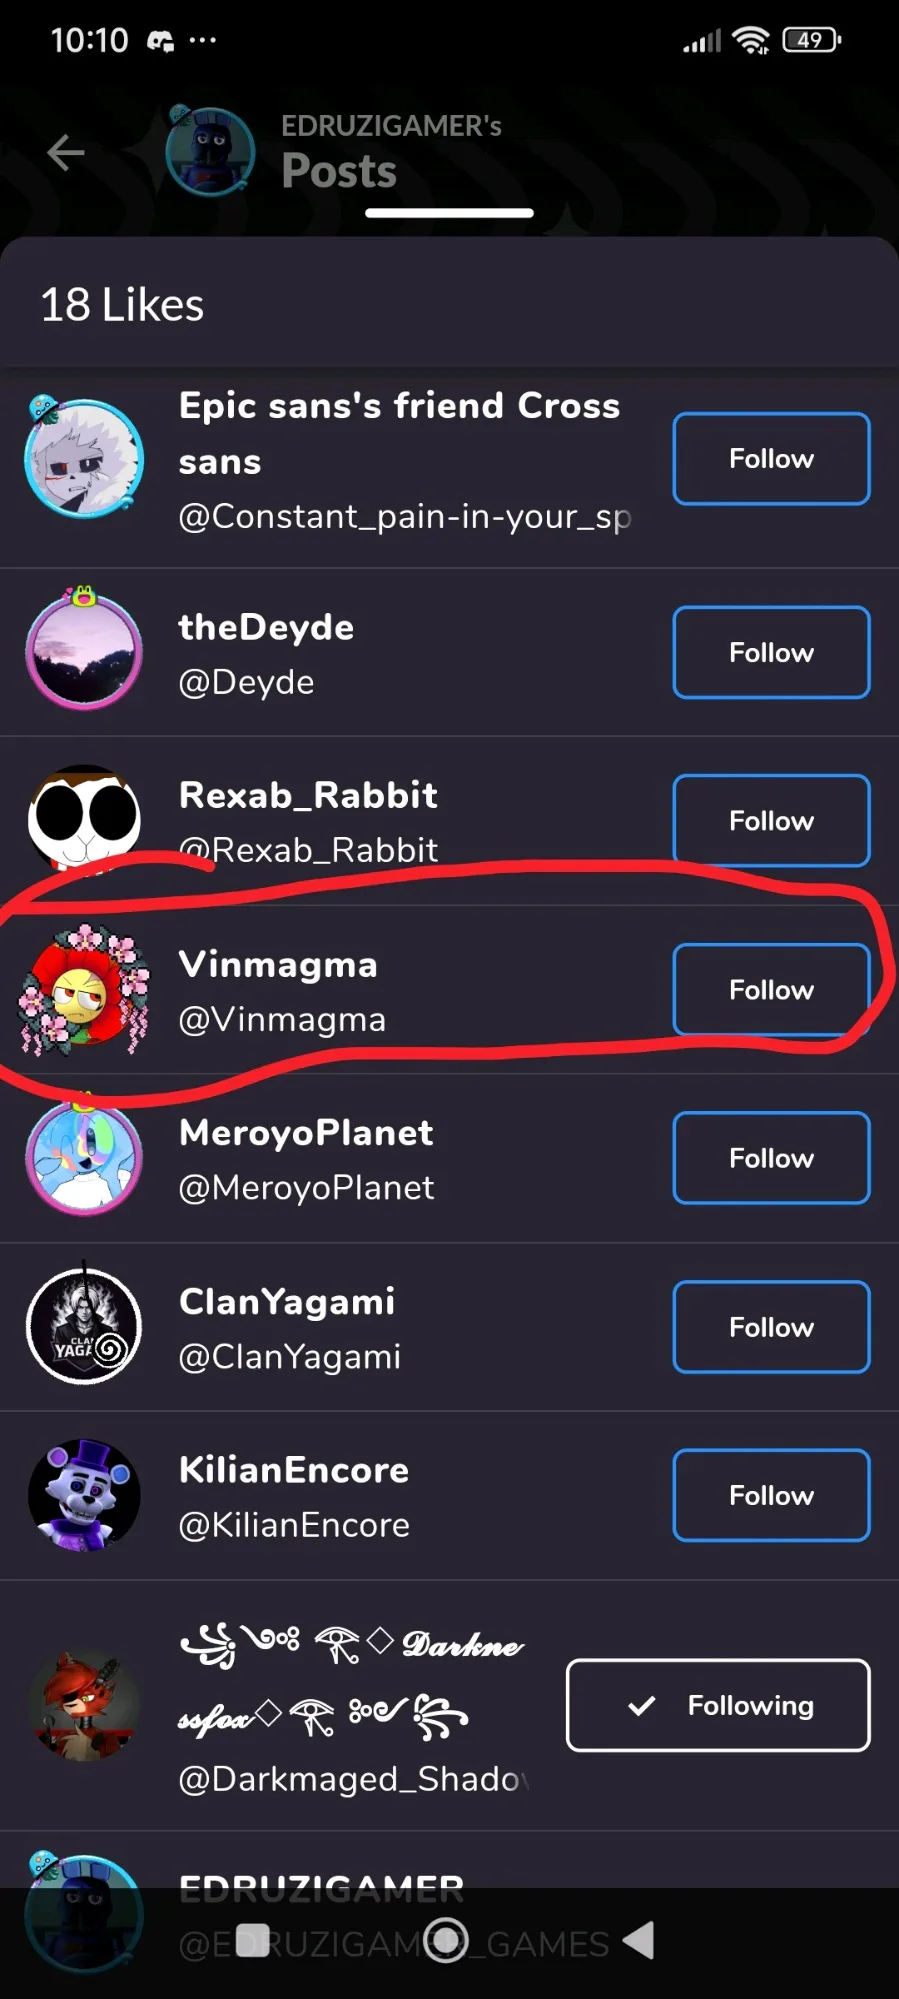Follow MeroyoPlanet

(771, 1157)
